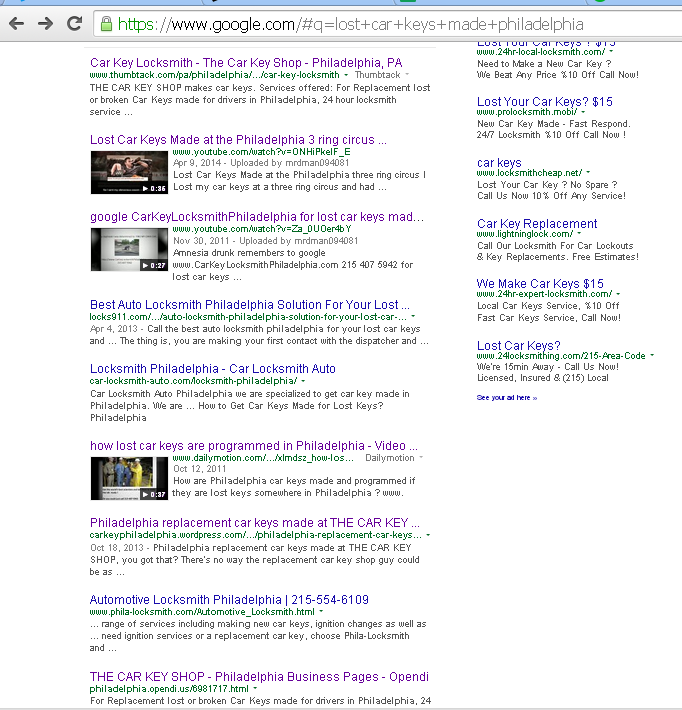The image size is (682, 710).
Task: Click www.24hr-local-locksmith.com ad URL
Action: click(x=541, y=52)
